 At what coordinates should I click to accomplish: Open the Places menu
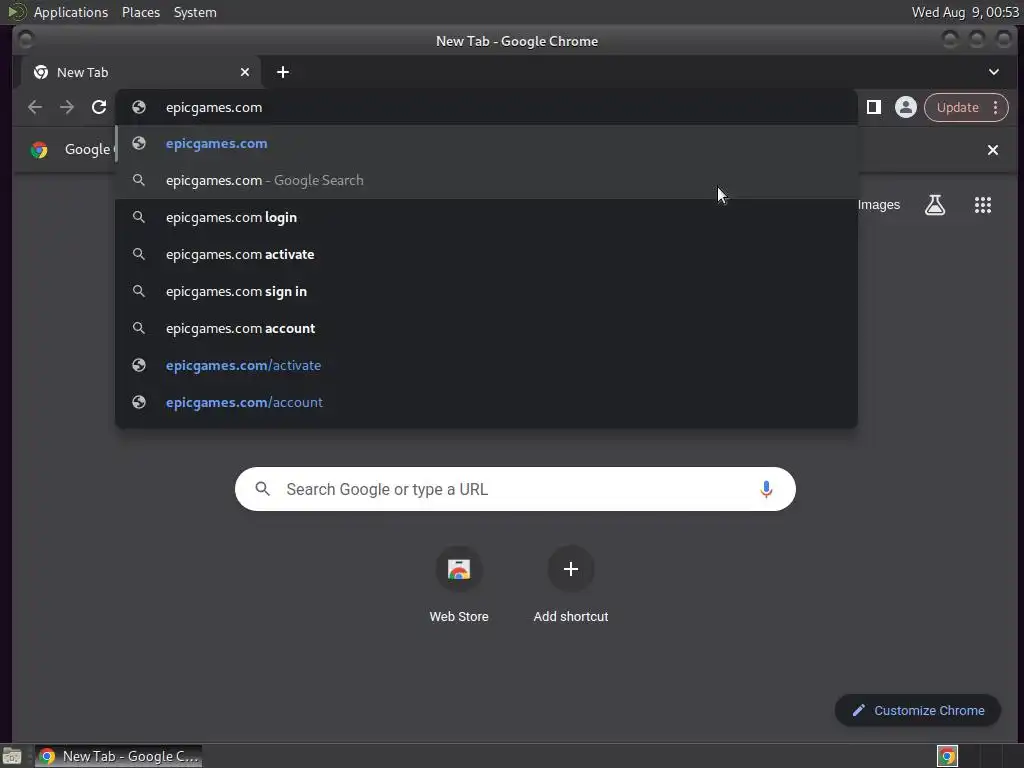[x=141, y=12]
